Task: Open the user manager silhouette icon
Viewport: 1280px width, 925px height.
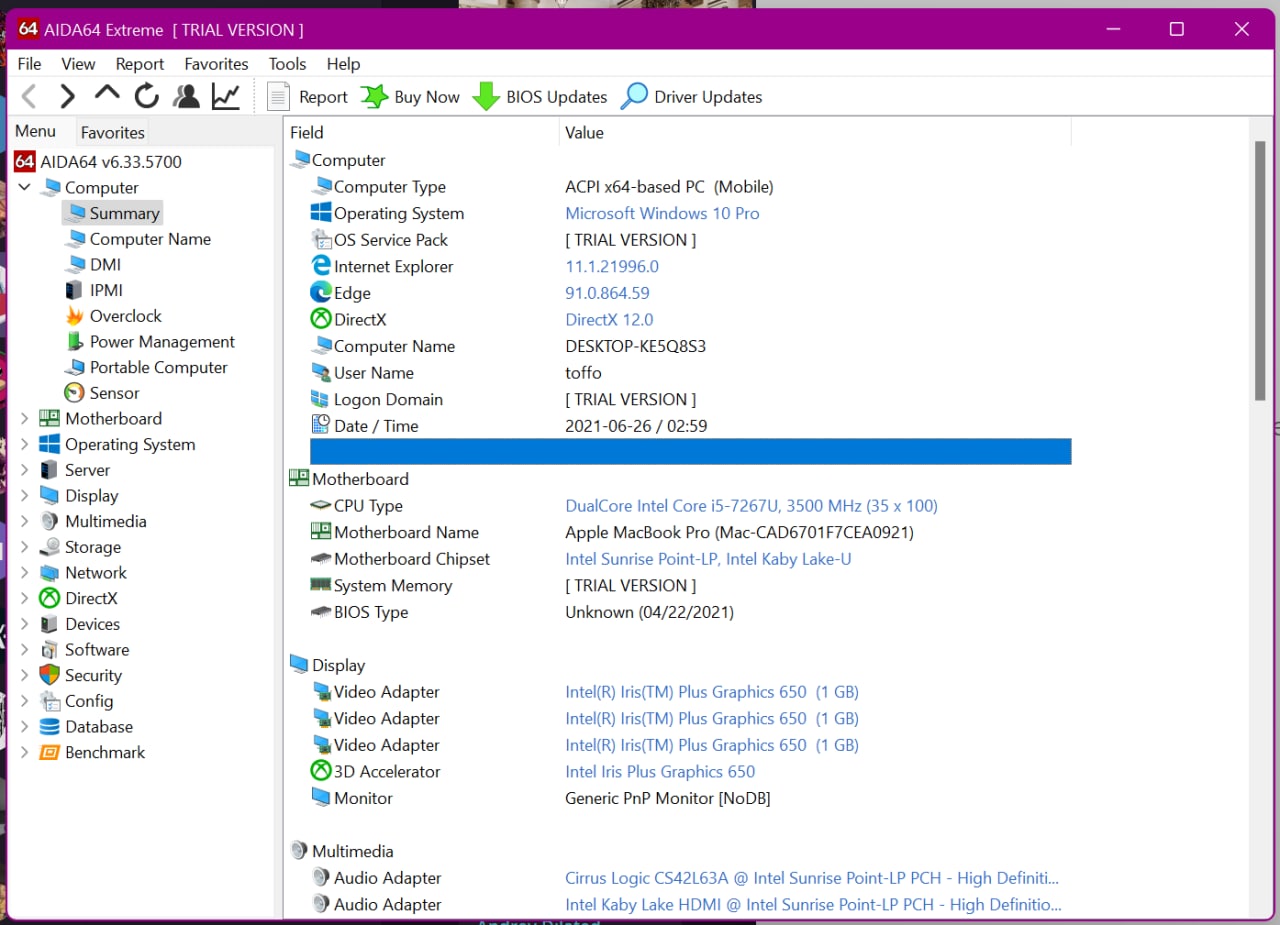Action: point(186,97)
